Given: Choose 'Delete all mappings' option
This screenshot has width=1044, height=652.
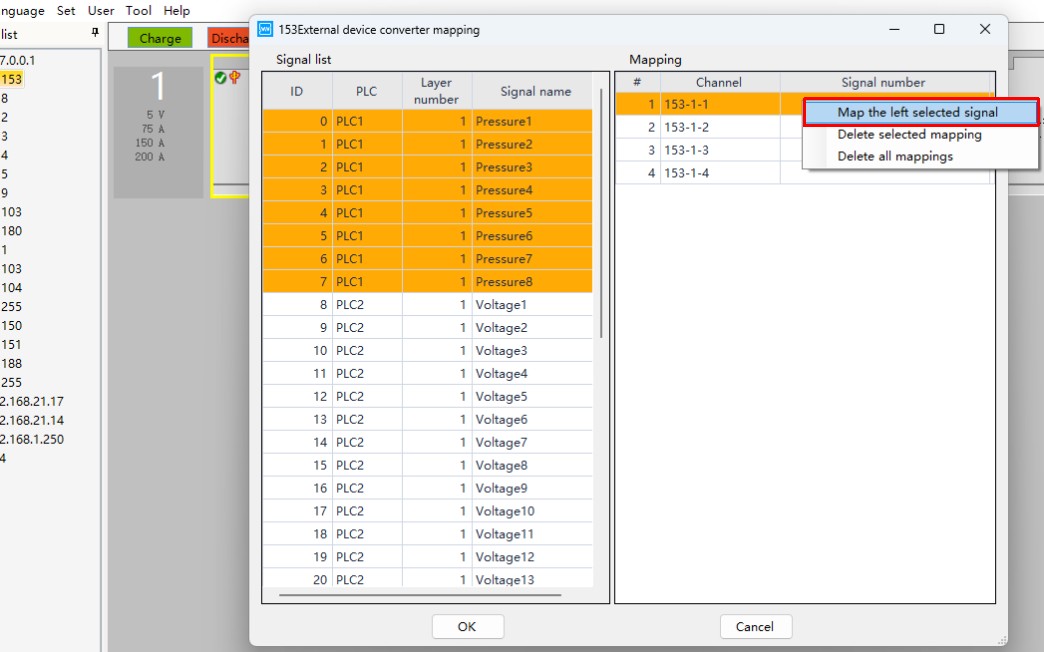Looking at the screenshot, I should pos(895,157).
